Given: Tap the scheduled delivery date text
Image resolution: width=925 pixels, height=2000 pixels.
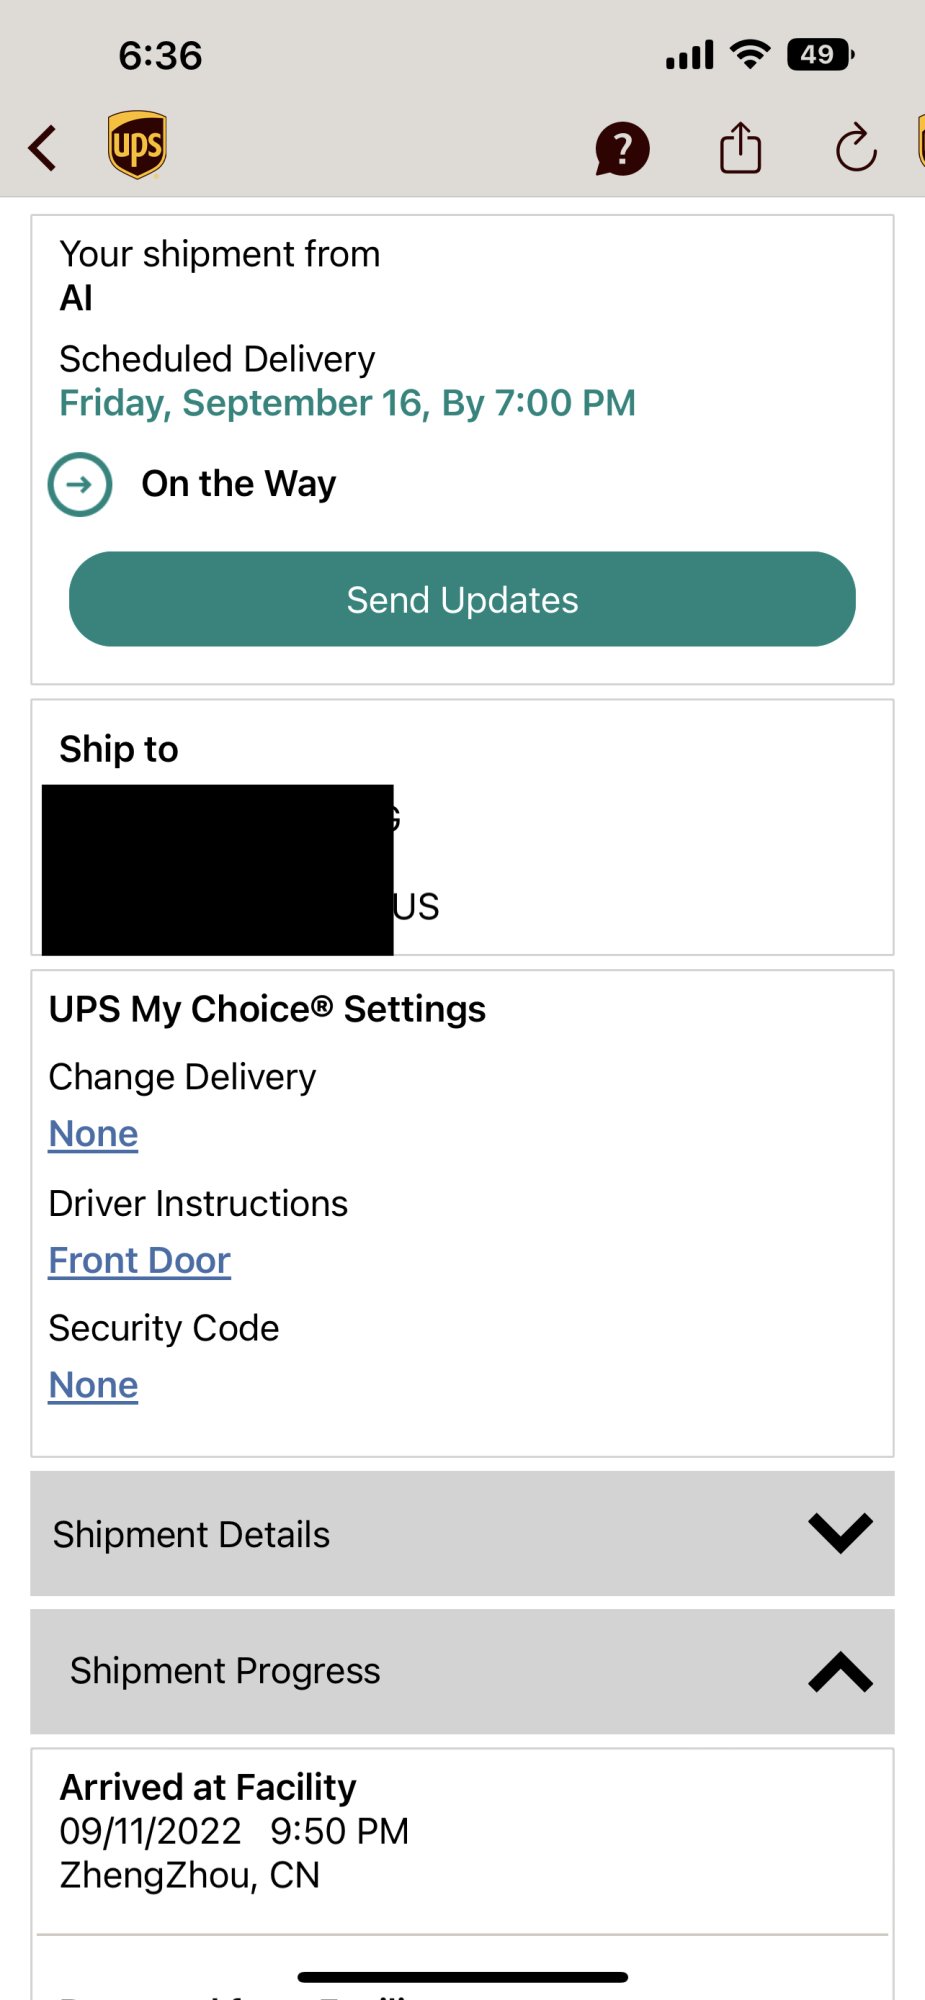Looking at the screenshot, I should tap(347, 403).
